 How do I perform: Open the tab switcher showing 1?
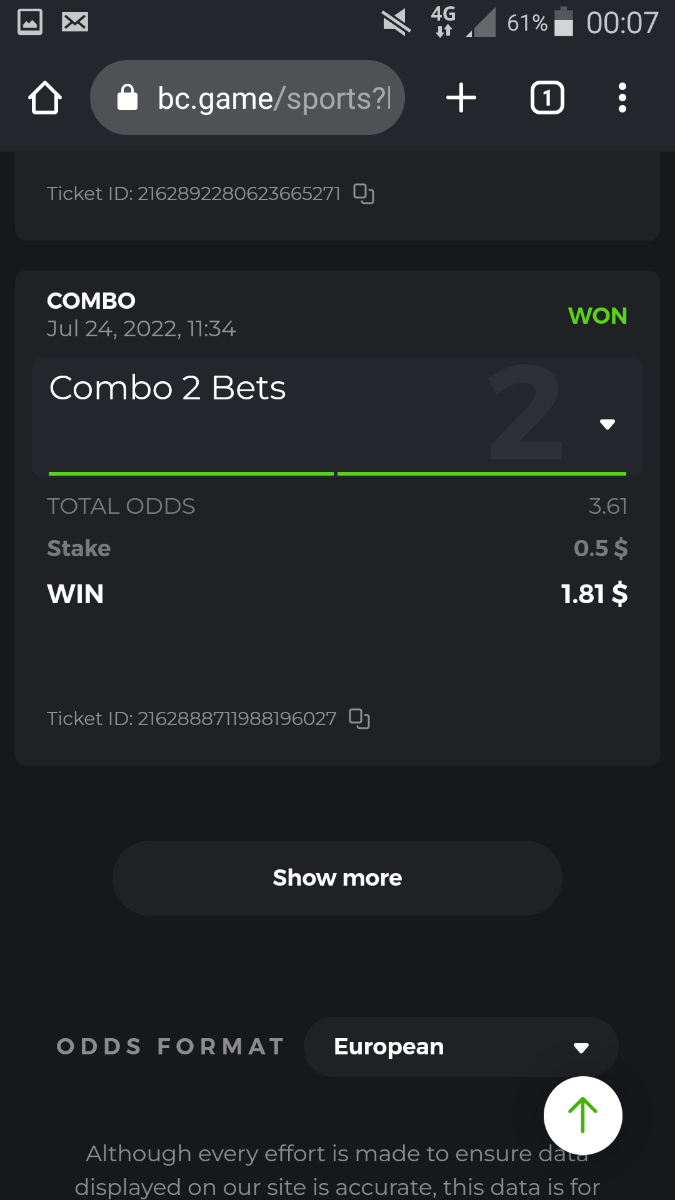coord(547,98)
